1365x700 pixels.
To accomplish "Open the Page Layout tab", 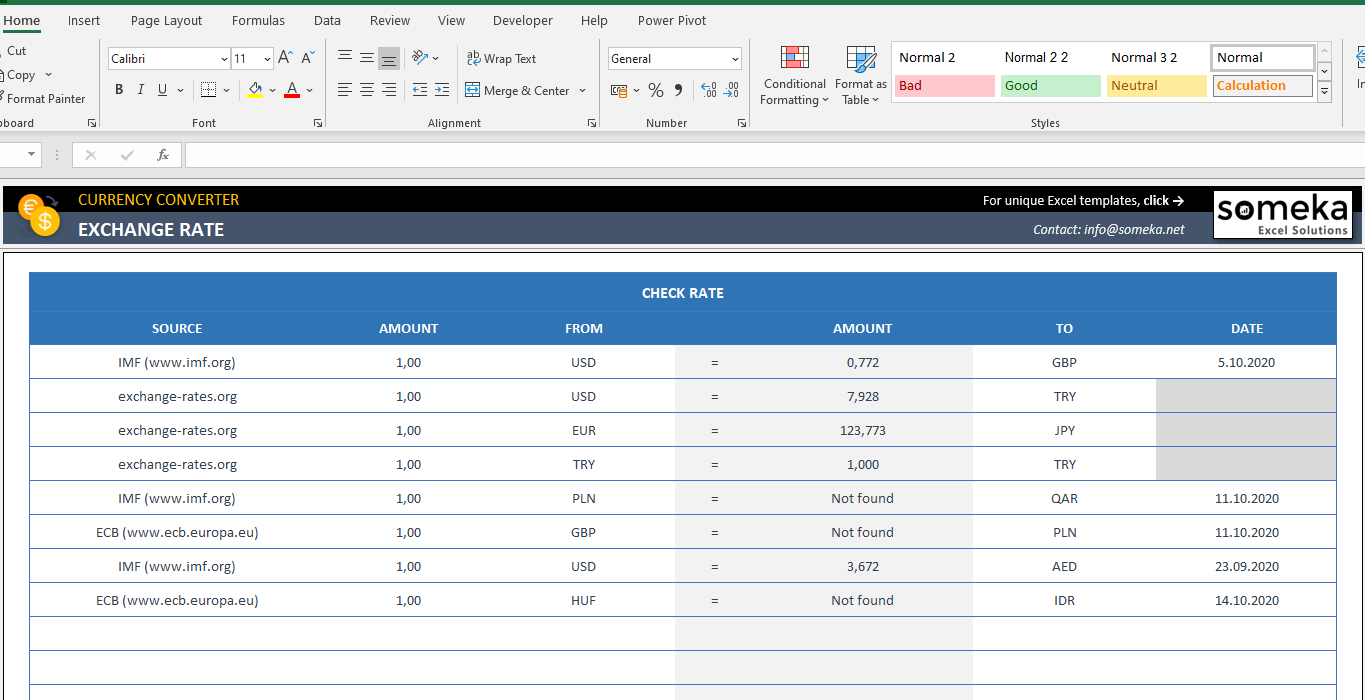I will (x=166, y=20).
